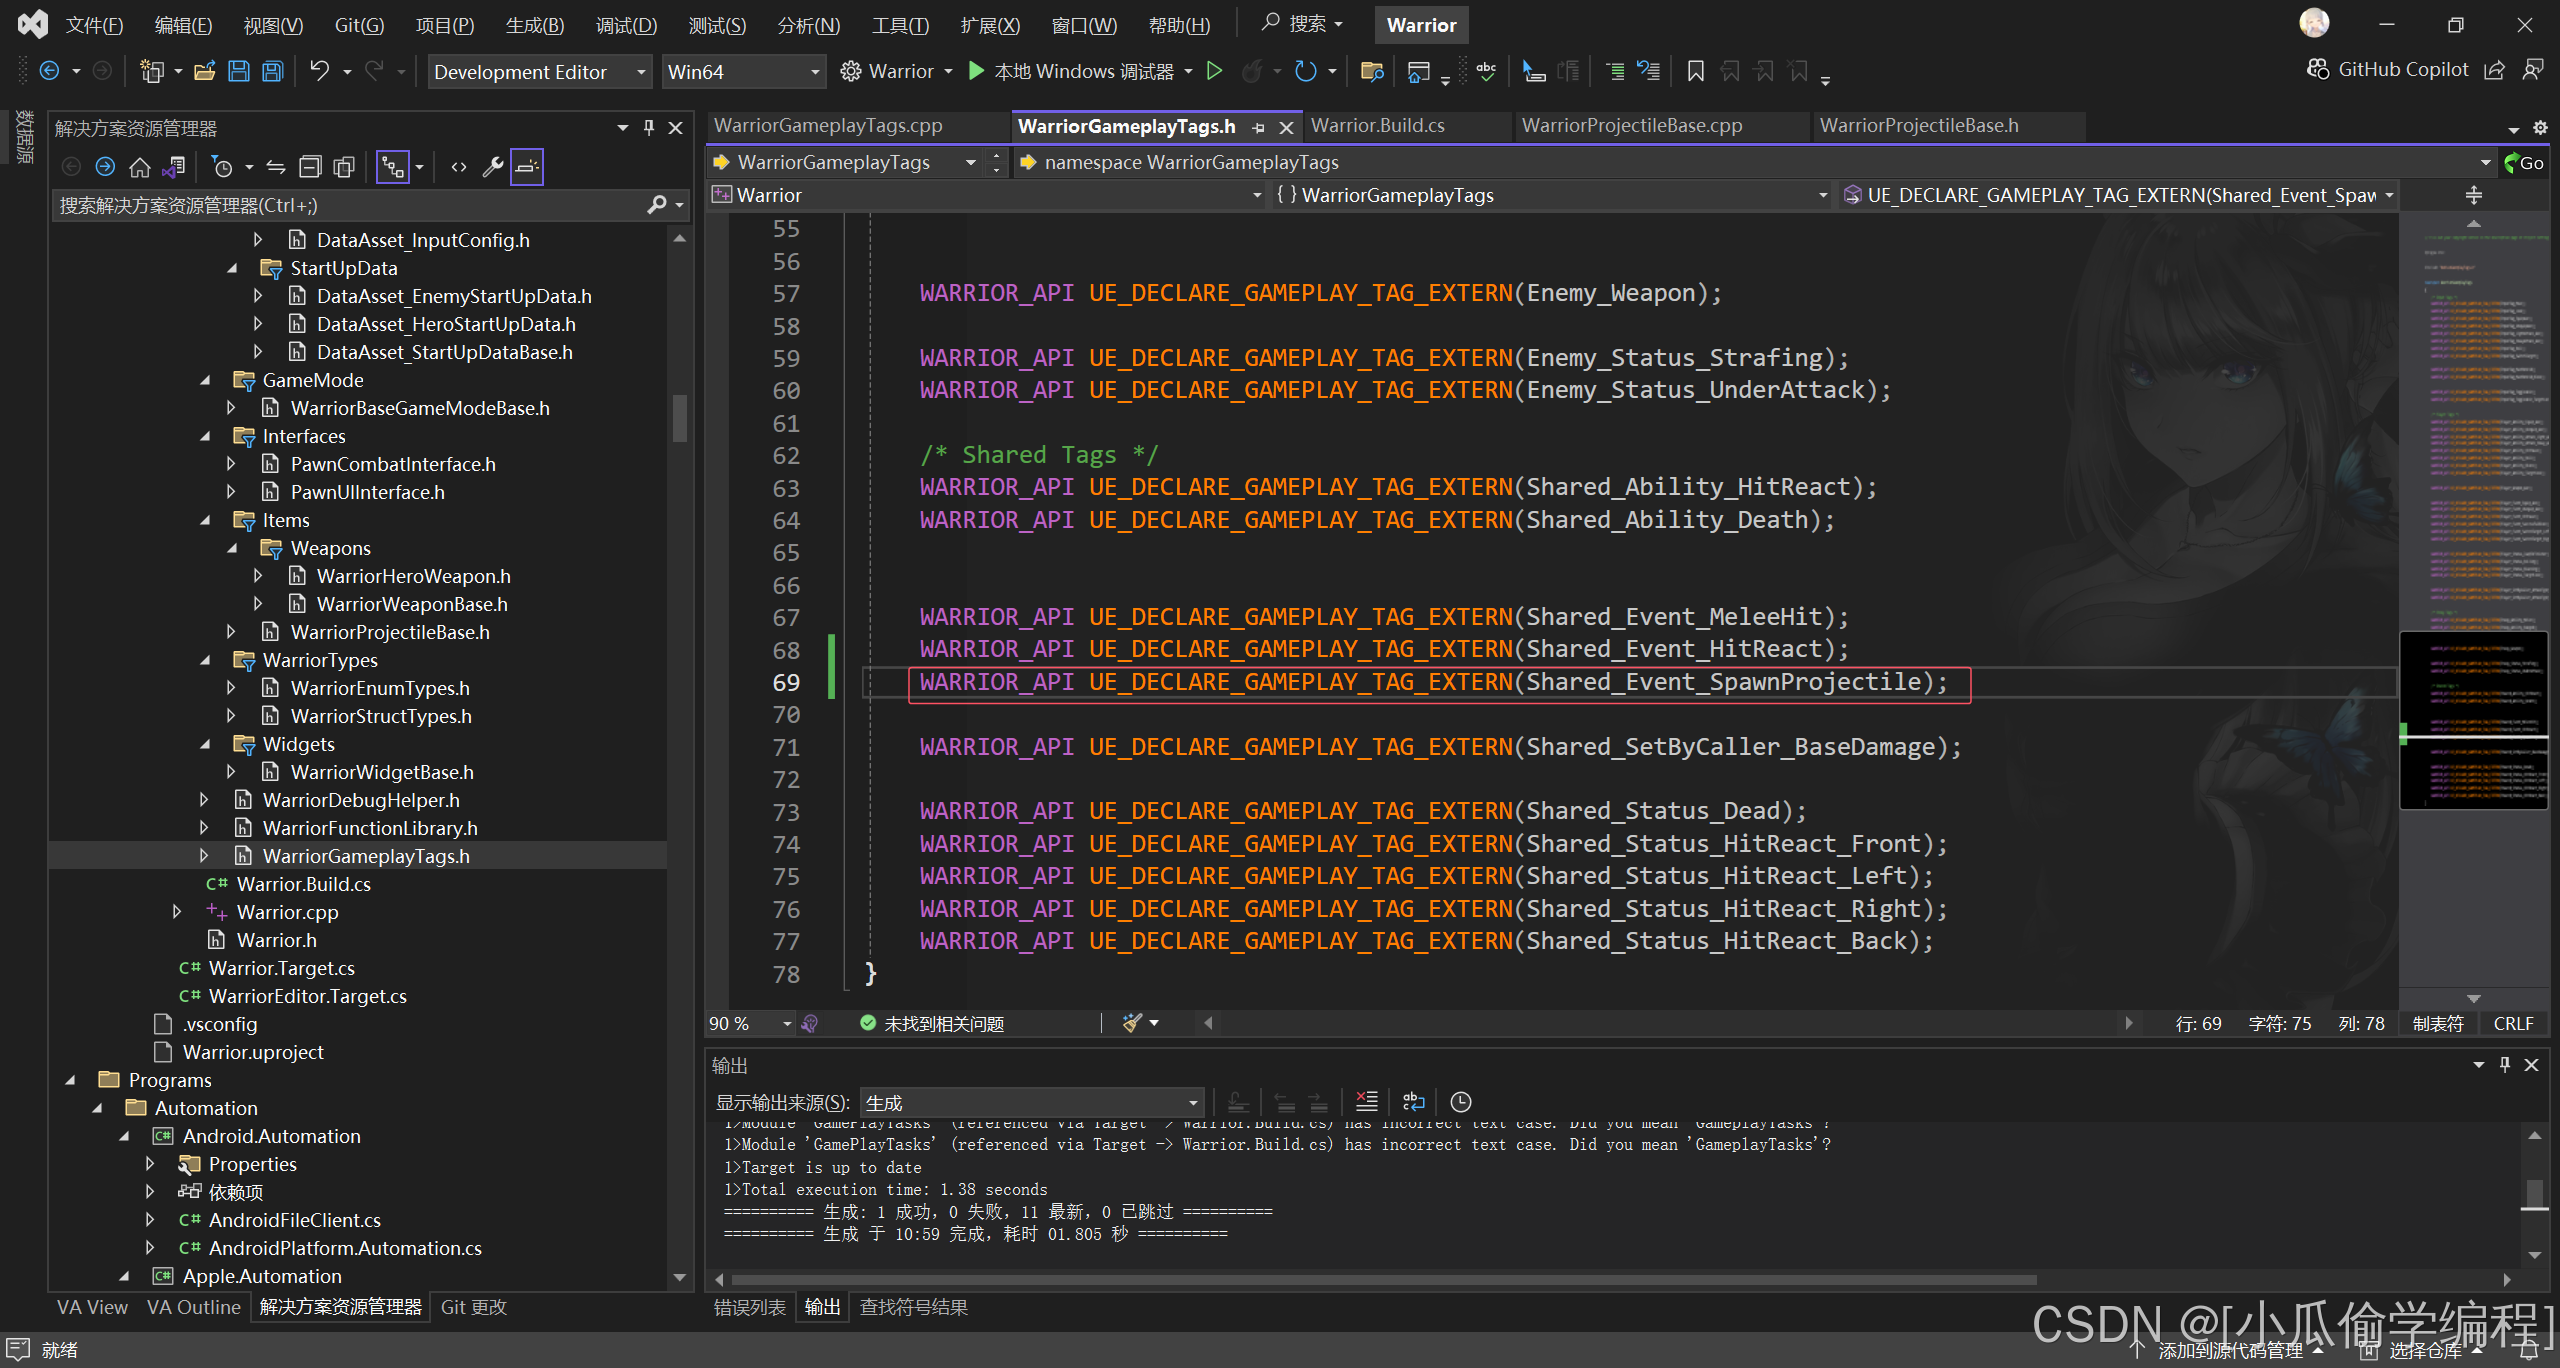Viewport: 2560px width, 1368px height.
Task: Open the 生成(B) Build menu
Action: (535, 25)
